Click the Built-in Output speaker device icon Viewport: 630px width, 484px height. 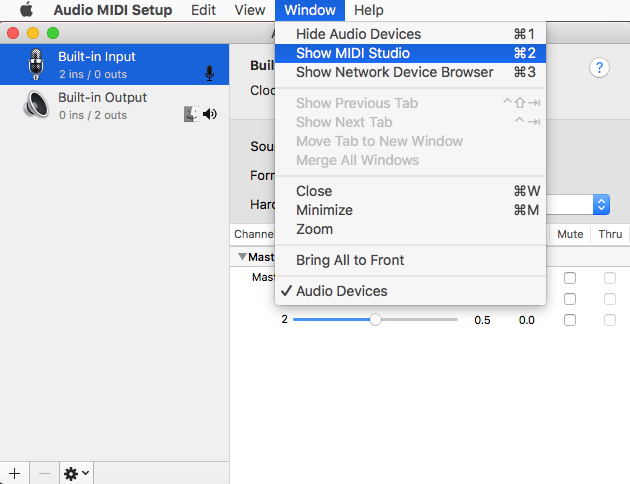[x=36, y=104]
